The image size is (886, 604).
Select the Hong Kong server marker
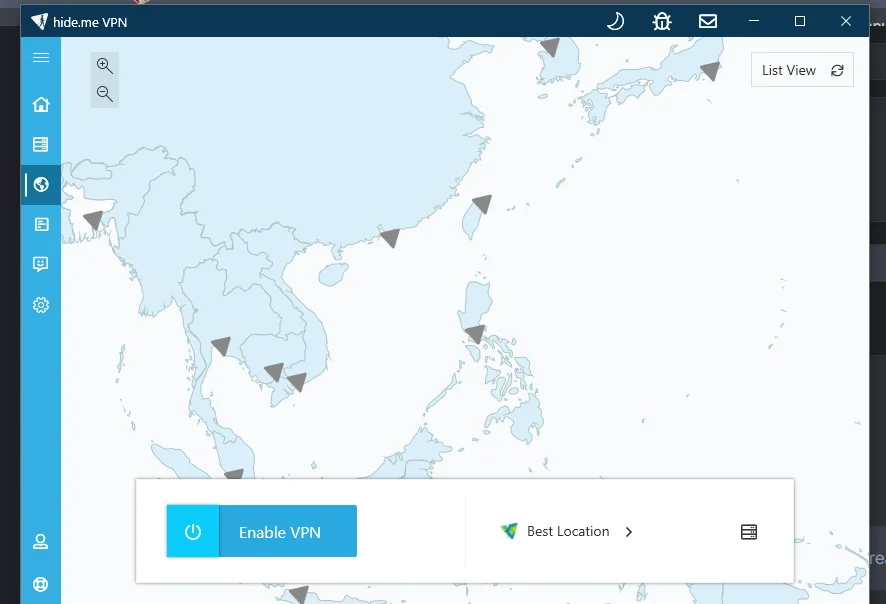tap(390, 238)
